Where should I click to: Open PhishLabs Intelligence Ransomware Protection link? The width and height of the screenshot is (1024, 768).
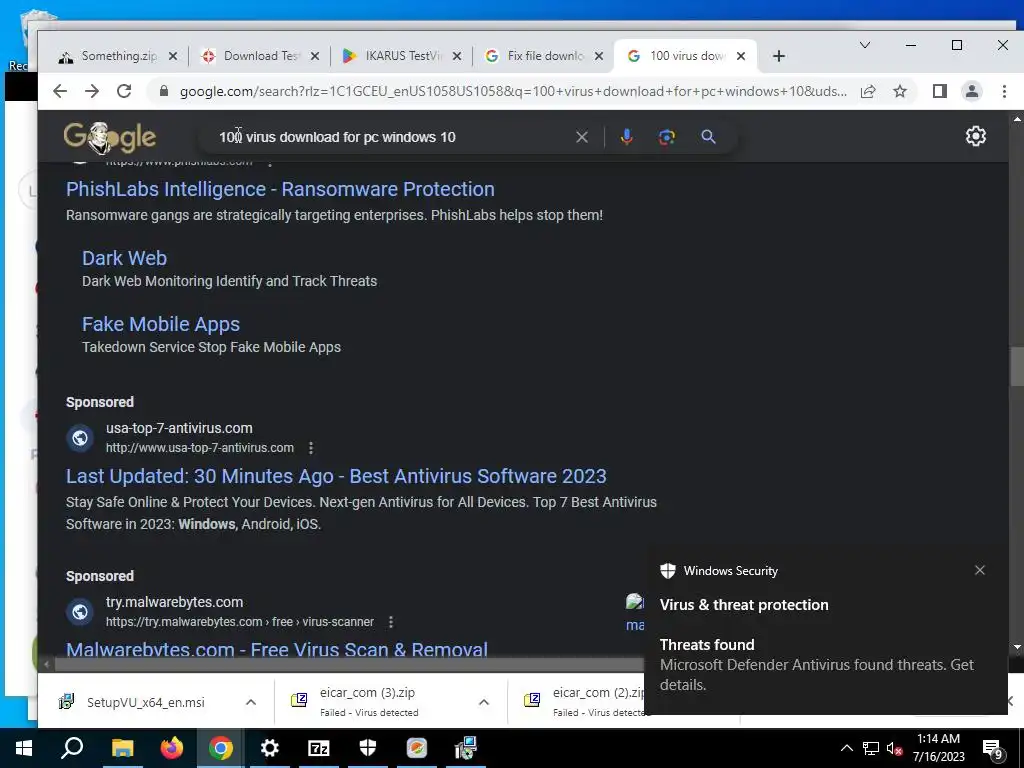point(280,189)
